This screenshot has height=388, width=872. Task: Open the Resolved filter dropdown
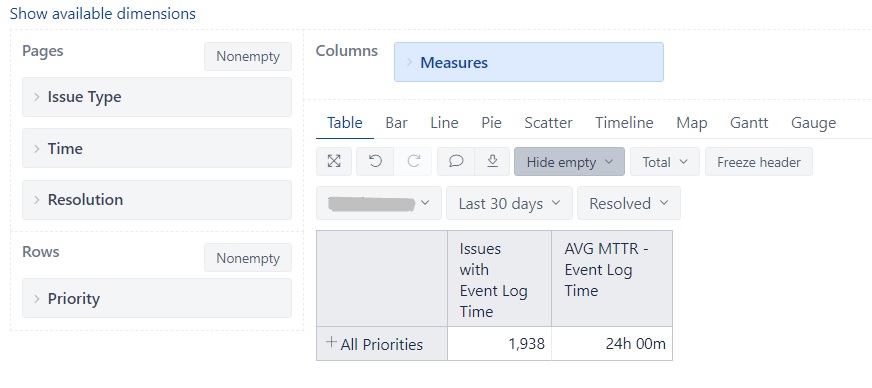tap(628, 203)
